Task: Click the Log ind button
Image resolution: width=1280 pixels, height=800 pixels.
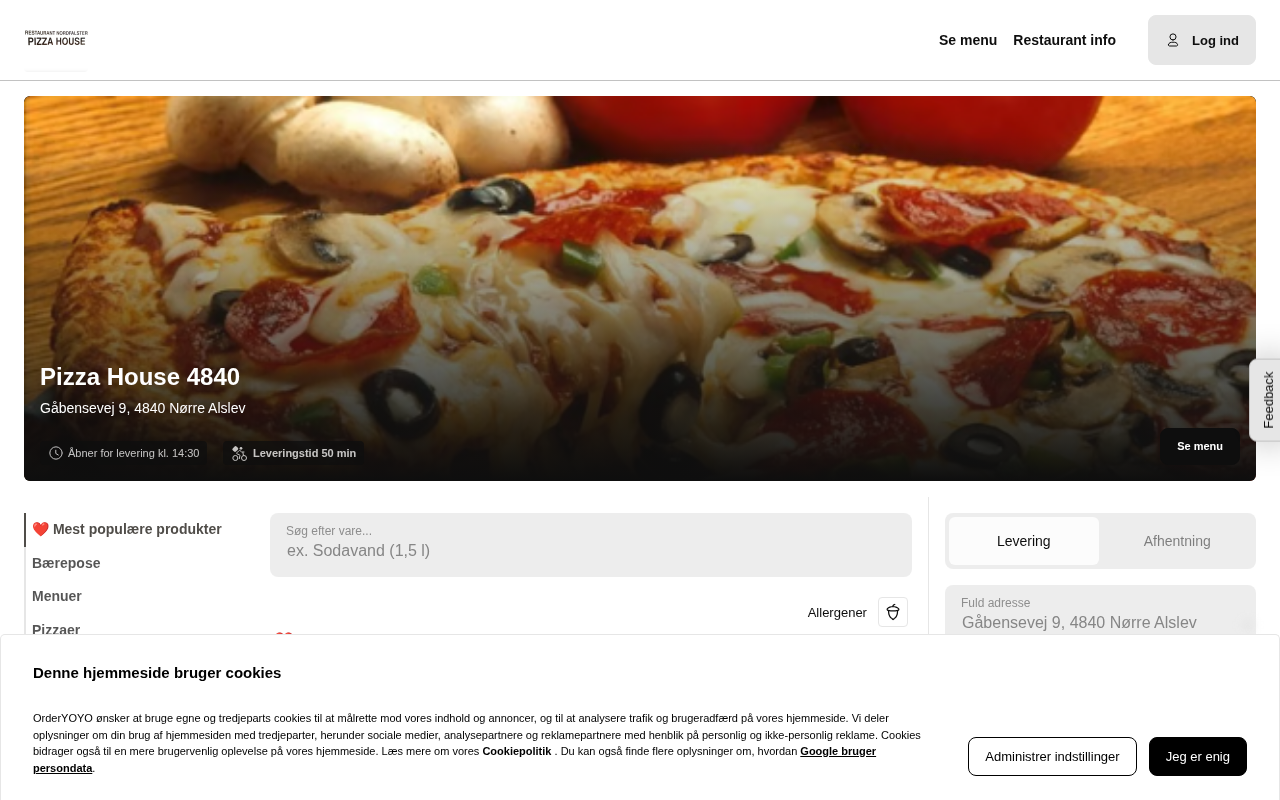Action: click(1202, 40)
